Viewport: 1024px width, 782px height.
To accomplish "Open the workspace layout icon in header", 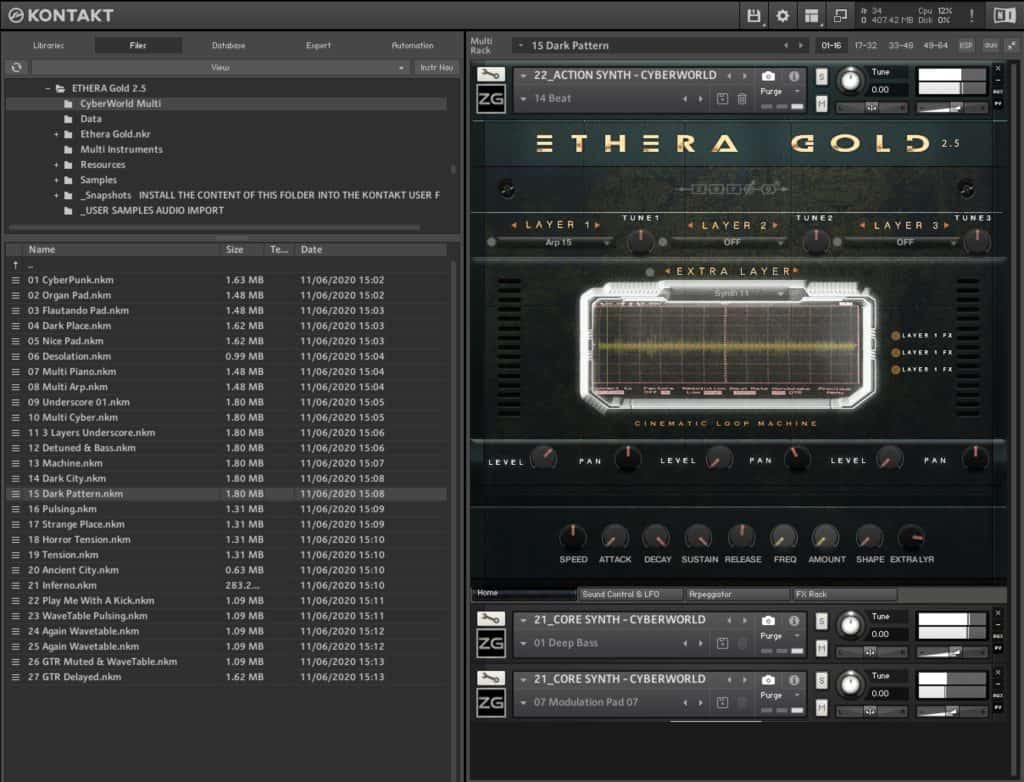I will coord(812,15).
